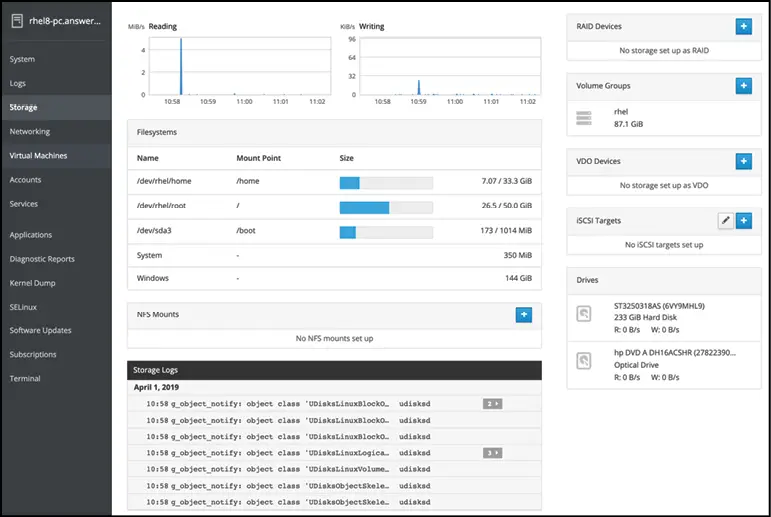Add a new RAID device
771x517 pixels.
[x=743, y=26]
